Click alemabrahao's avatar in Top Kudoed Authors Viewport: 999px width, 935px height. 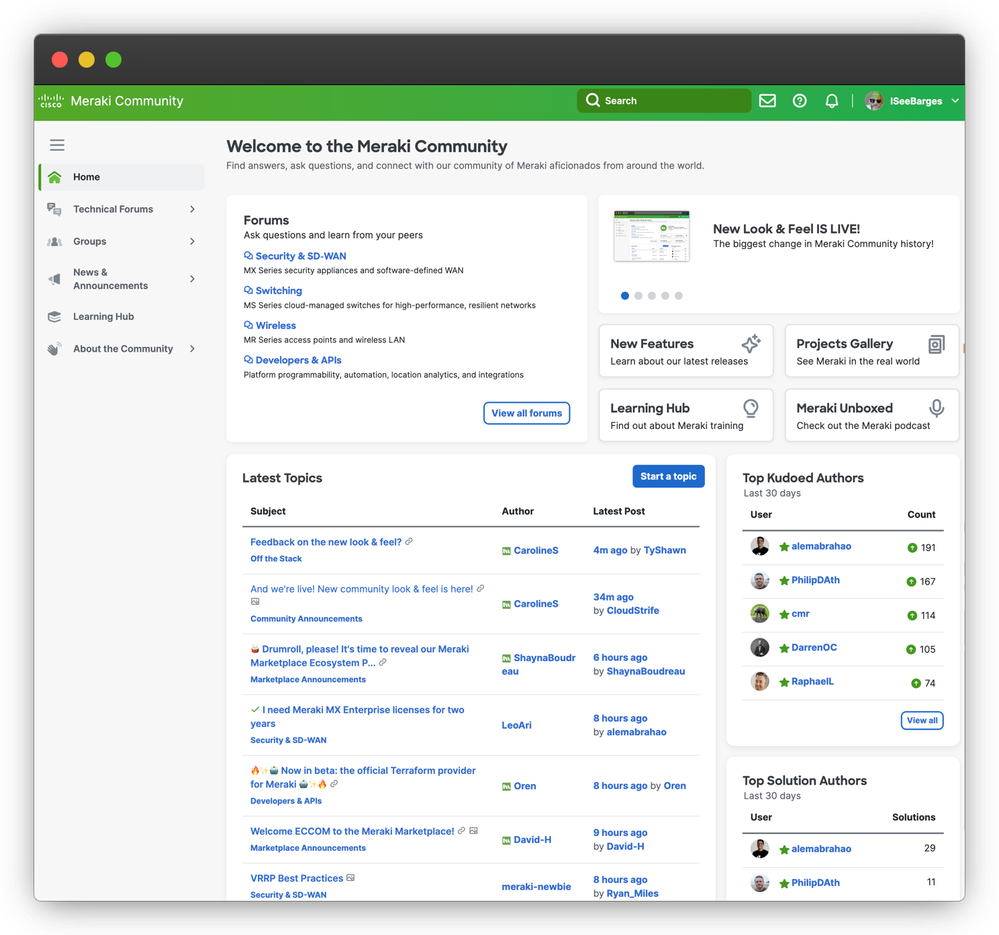[x=759, y=546]
